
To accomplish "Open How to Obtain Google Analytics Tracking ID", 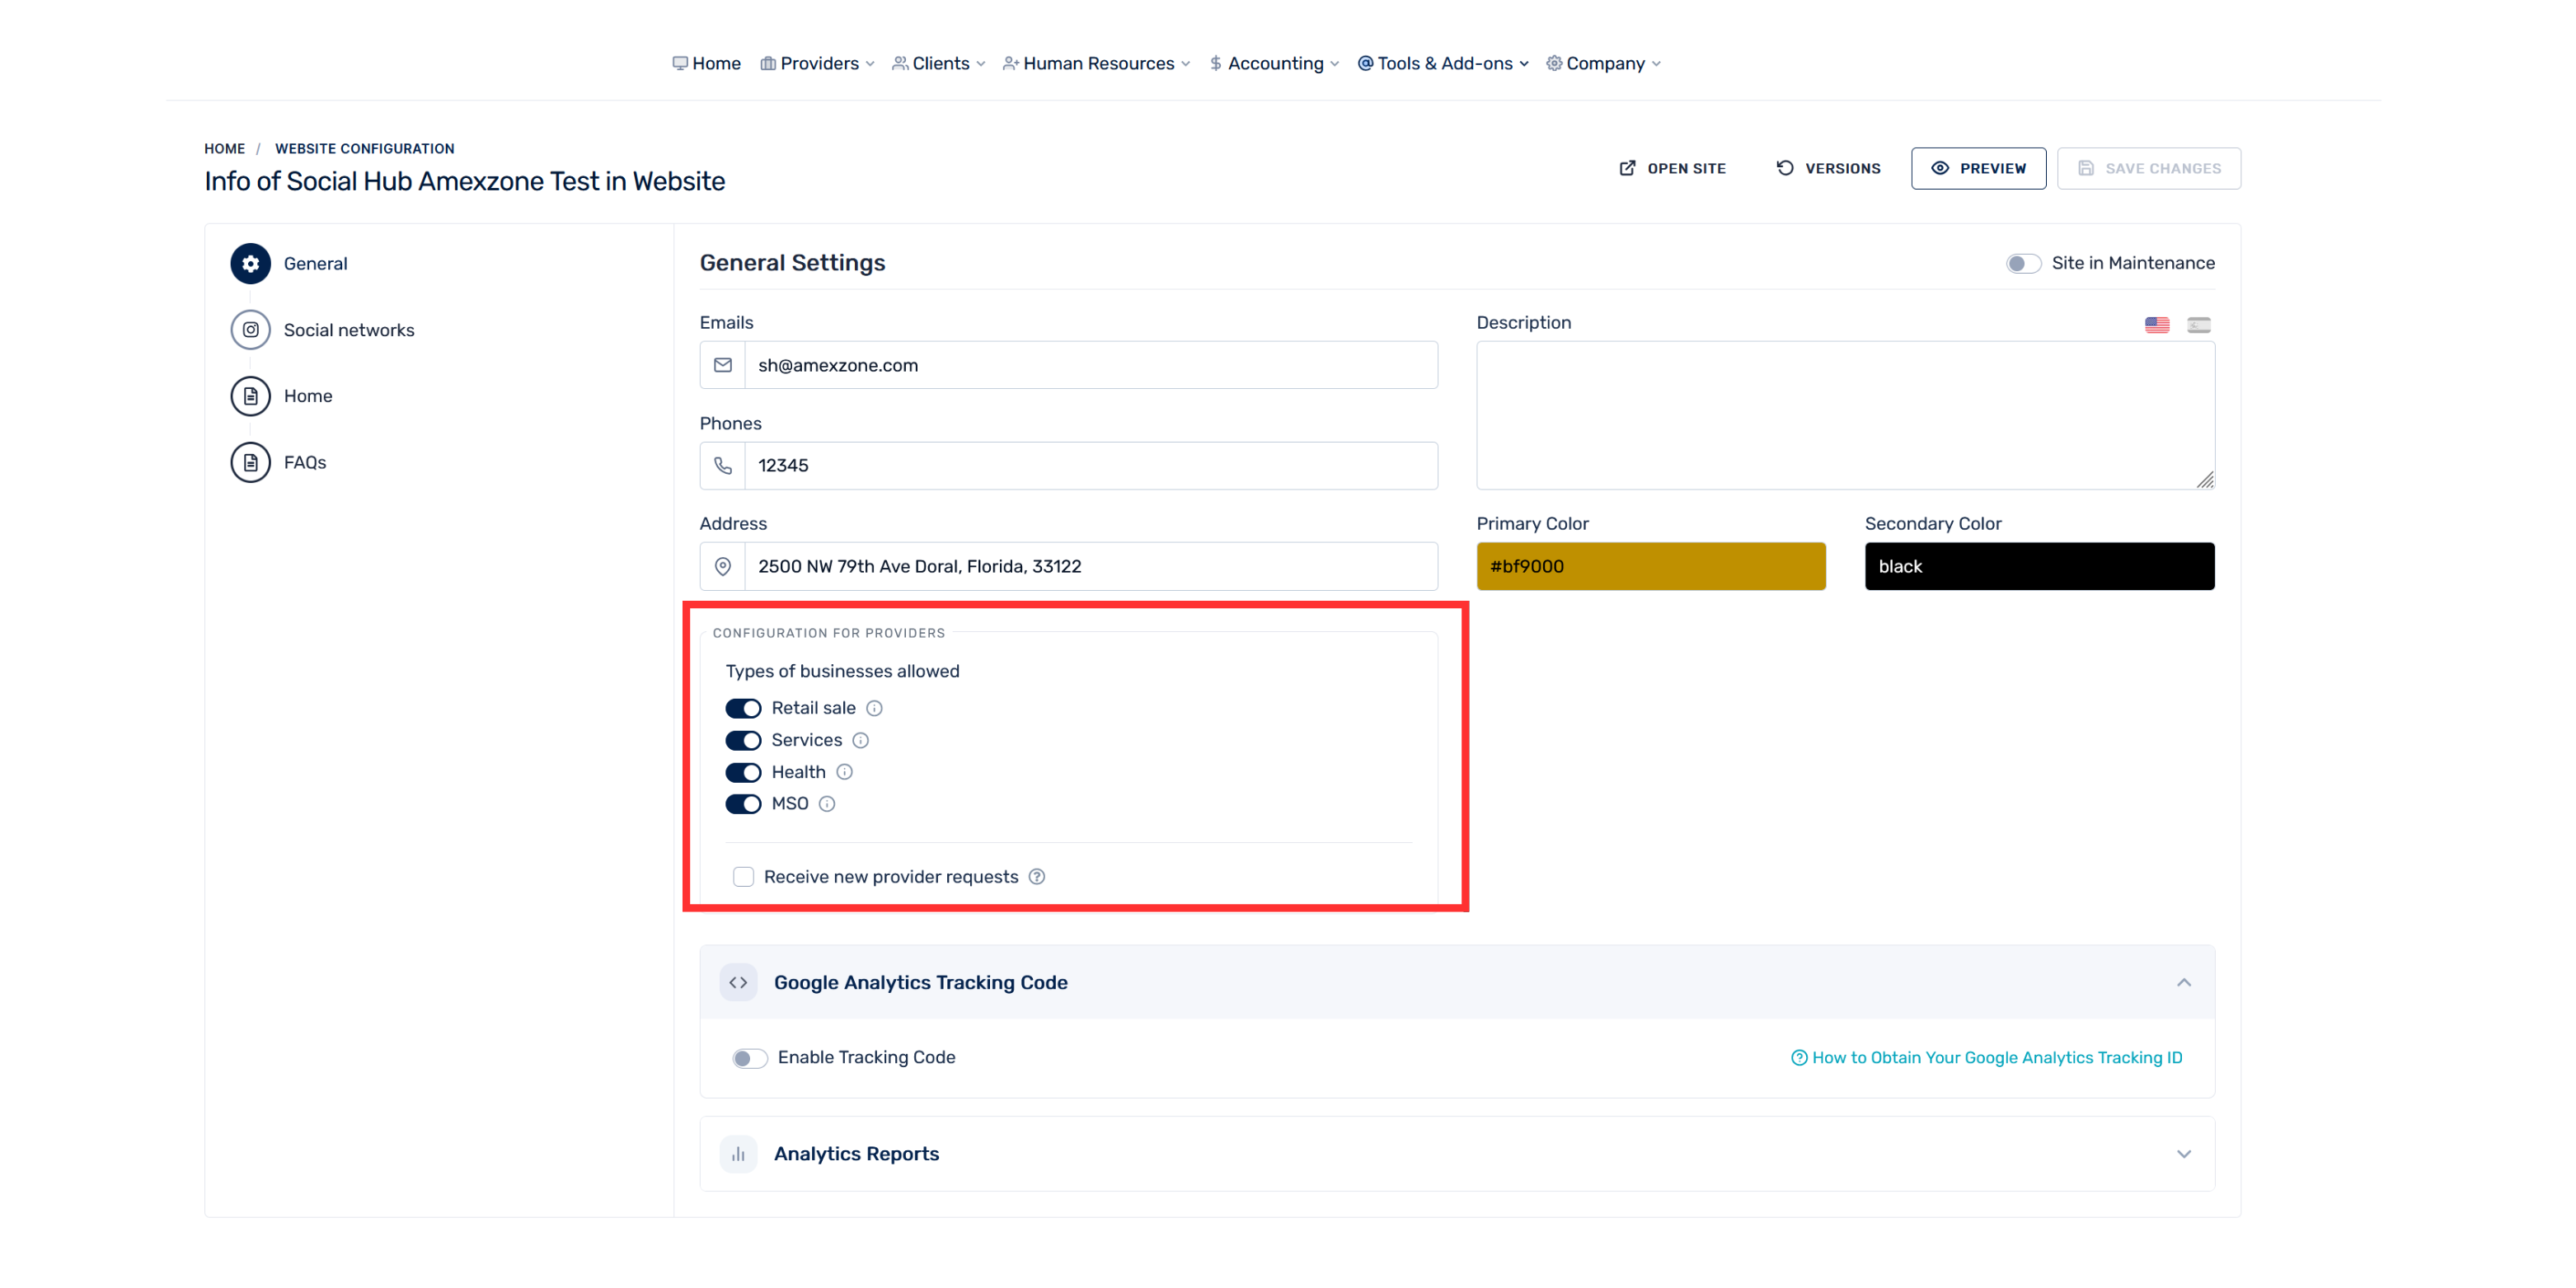I will (1986, 1058).
